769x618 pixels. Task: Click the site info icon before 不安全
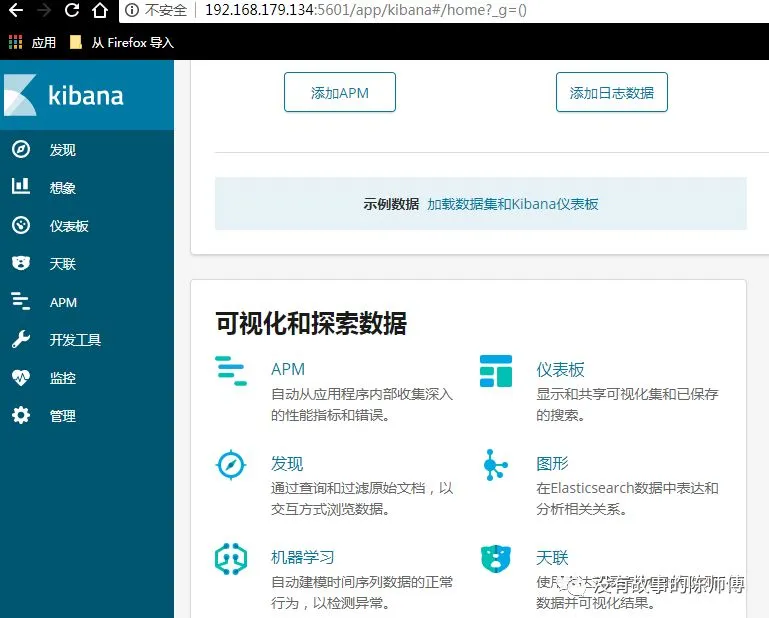tap(131, 10)
